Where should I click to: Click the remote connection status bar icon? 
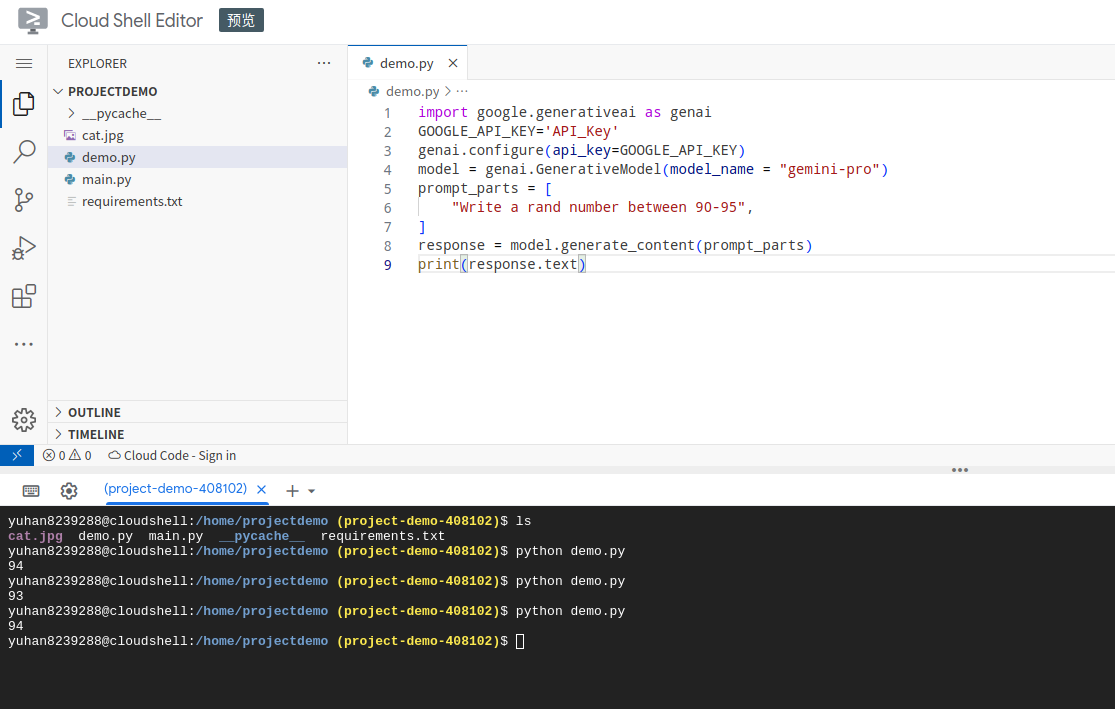16,455
